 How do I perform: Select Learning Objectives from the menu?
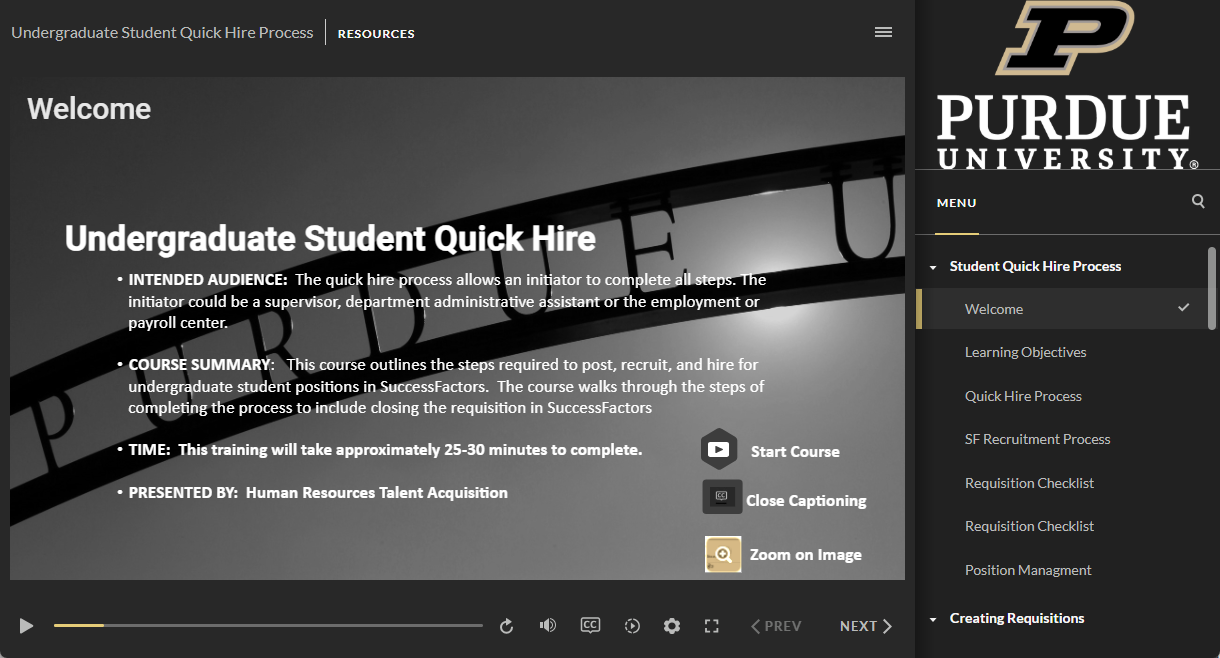tap(1025, 352)
